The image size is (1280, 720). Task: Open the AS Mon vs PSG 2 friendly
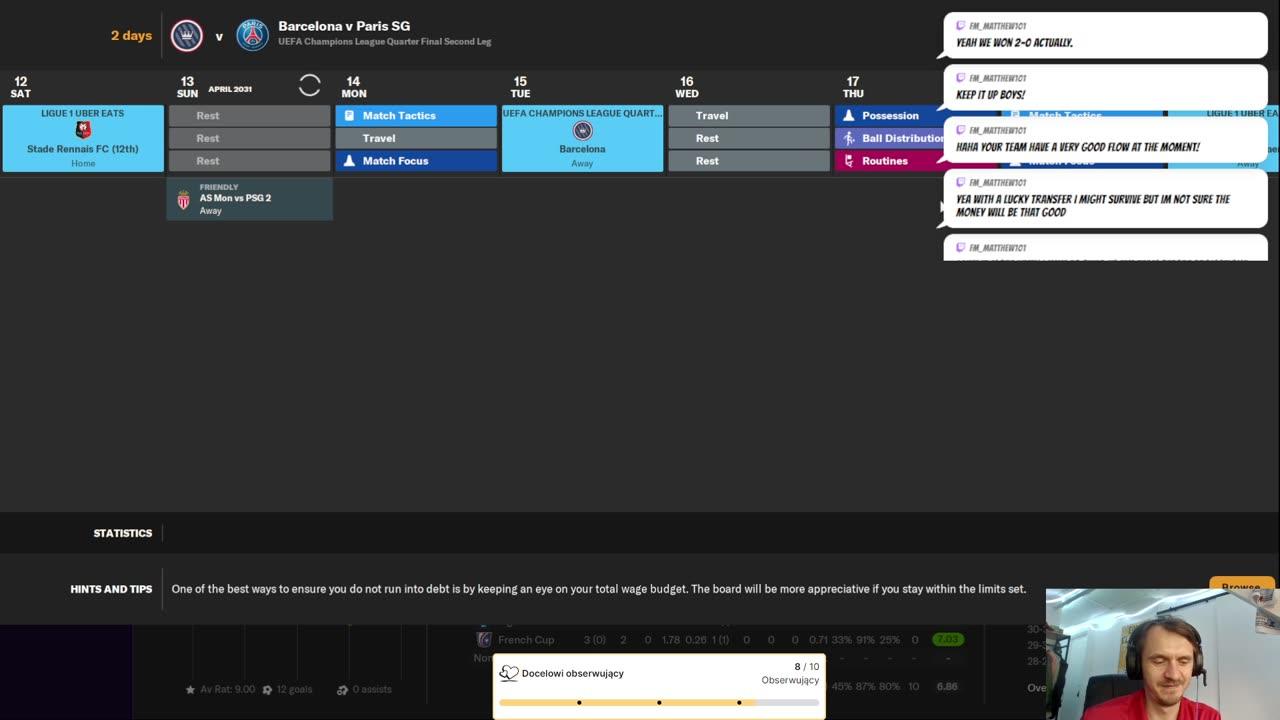(x=249, y=199)
